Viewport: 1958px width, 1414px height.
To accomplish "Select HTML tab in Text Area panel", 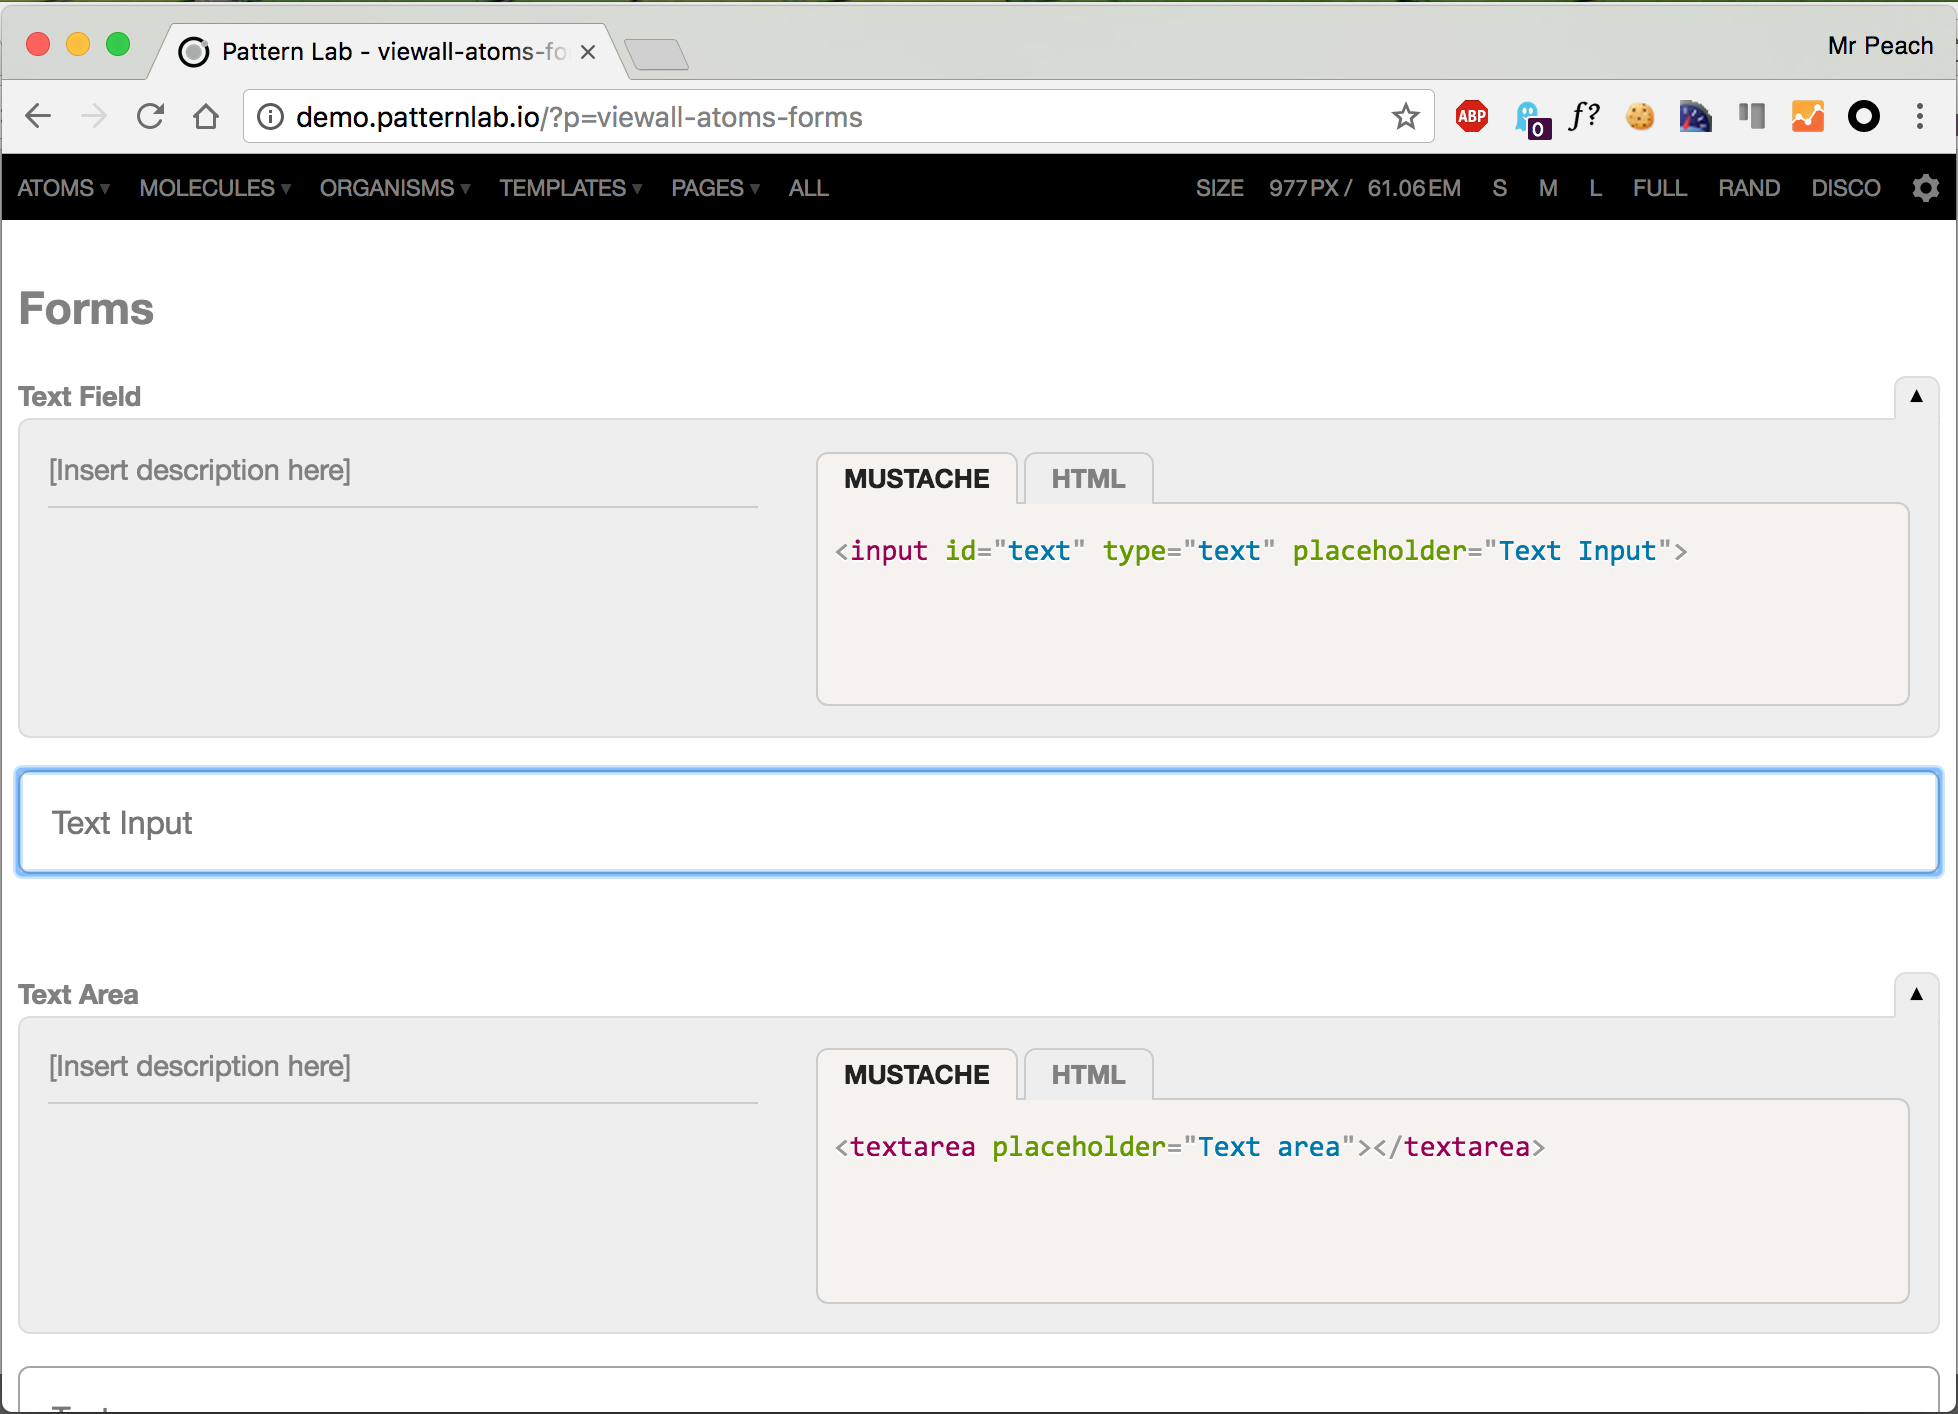I will click(x=1088, y=1075).
